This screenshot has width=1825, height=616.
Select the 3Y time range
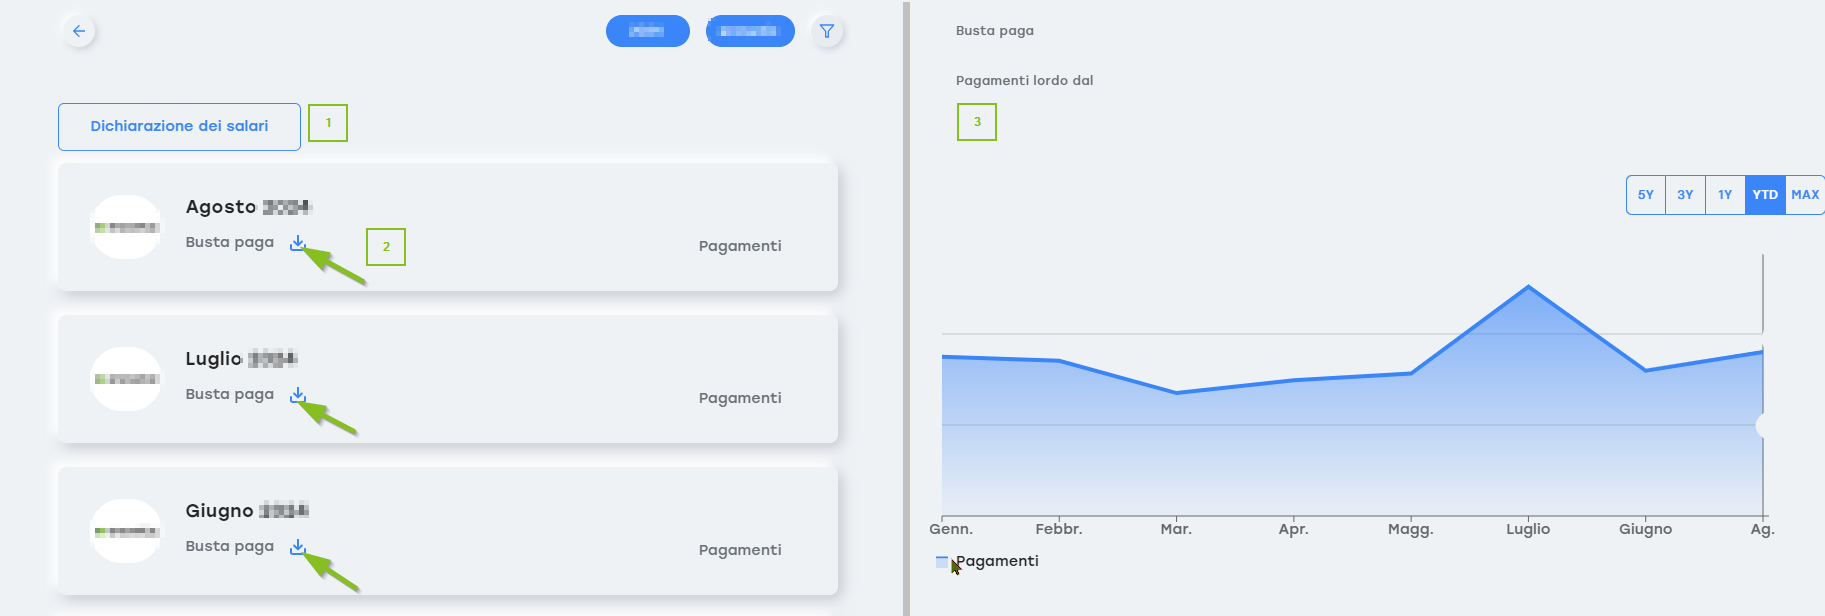1685,195
